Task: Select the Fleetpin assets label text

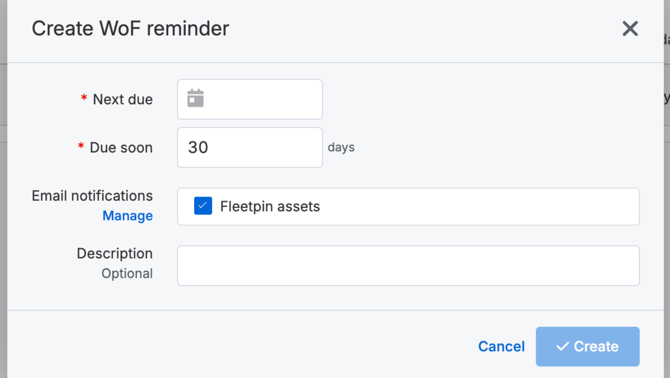Action: pyautogui.click(x=270, y=206)
